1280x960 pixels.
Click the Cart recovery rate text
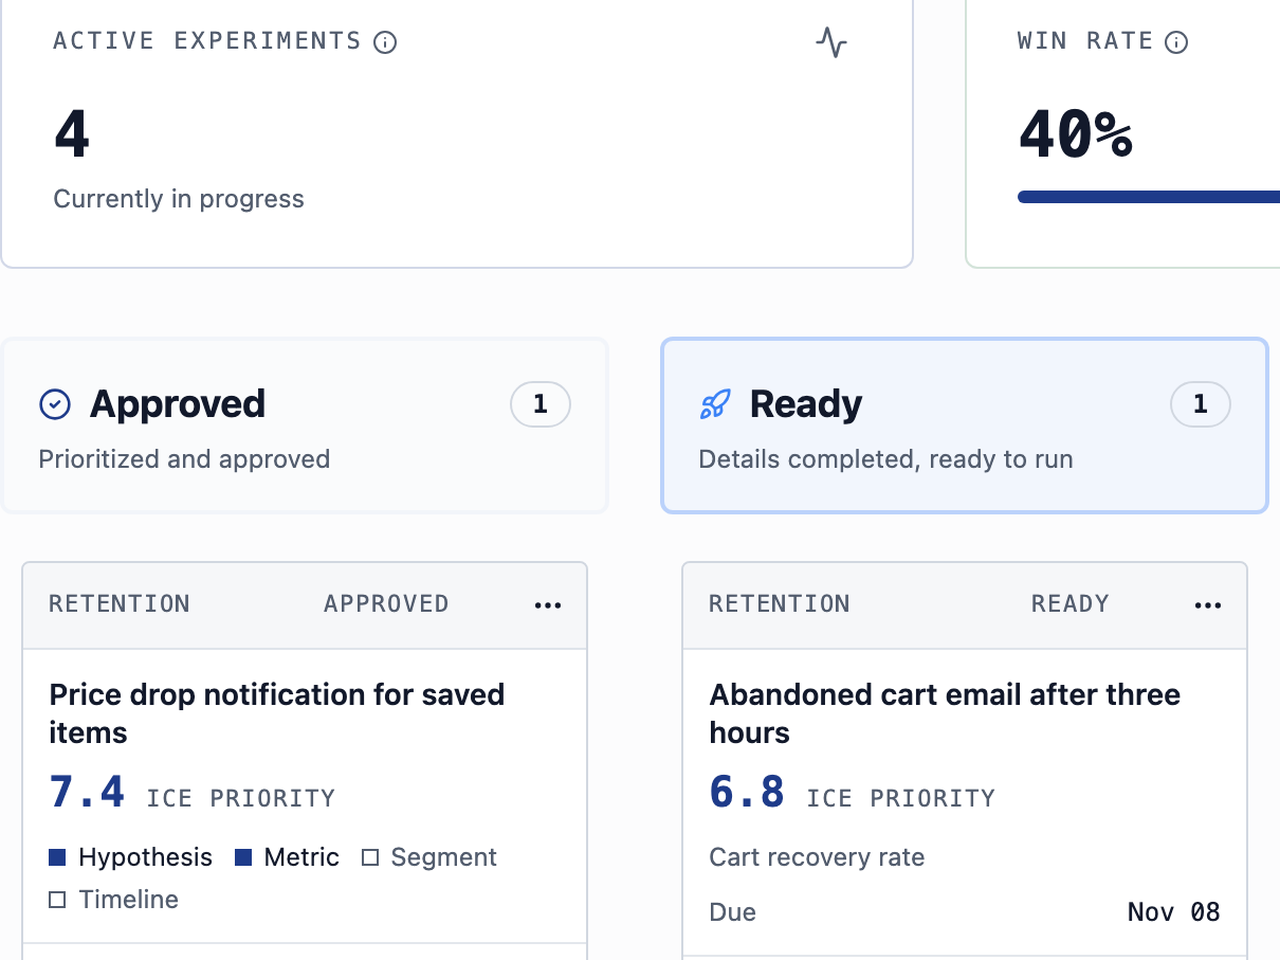817,857
